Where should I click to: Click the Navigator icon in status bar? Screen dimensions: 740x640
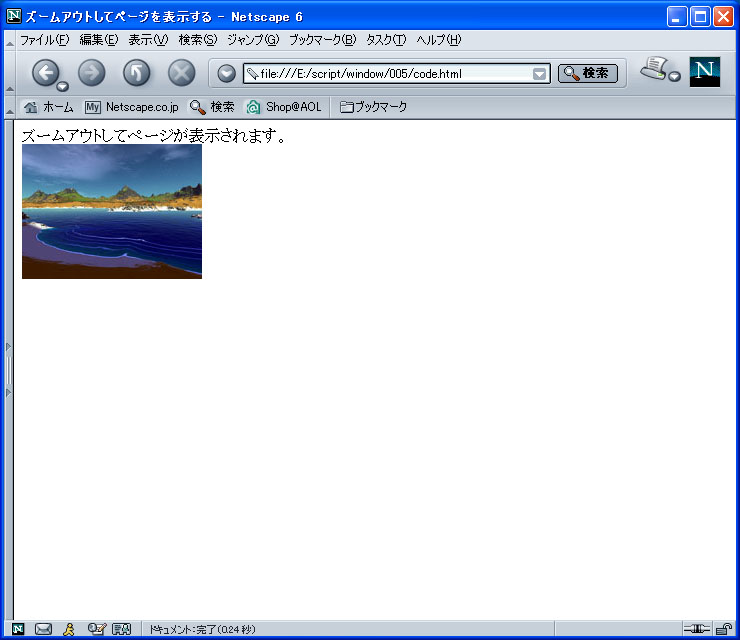(x=18, y=629)
